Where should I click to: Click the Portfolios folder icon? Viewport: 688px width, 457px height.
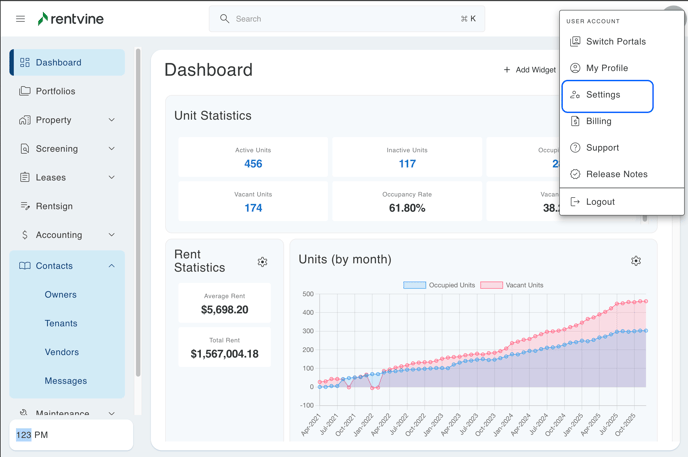pyautogui.click(x=25, y=91)
